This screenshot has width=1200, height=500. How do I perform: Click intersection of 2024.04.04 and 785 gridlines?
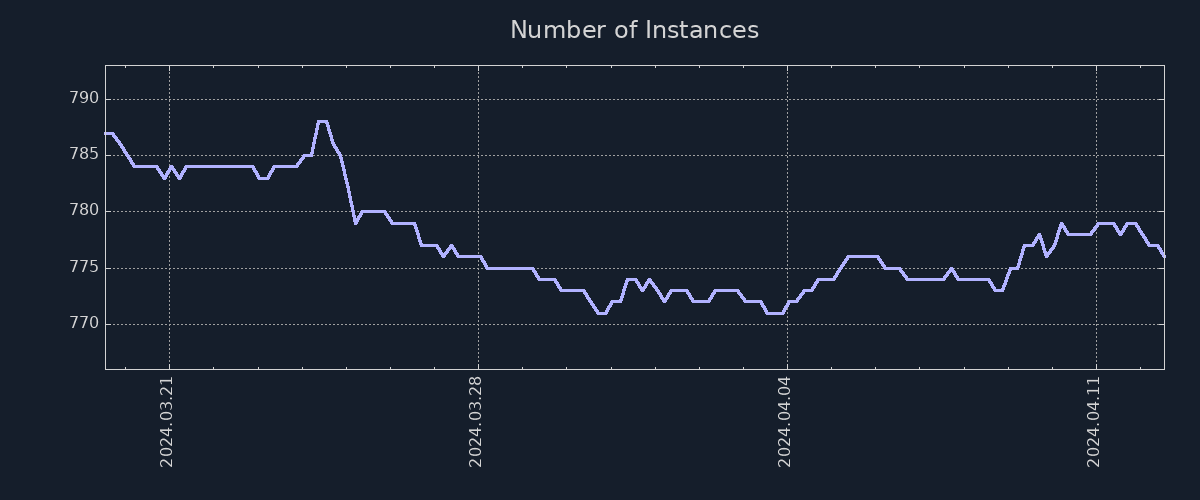(787, 155)
